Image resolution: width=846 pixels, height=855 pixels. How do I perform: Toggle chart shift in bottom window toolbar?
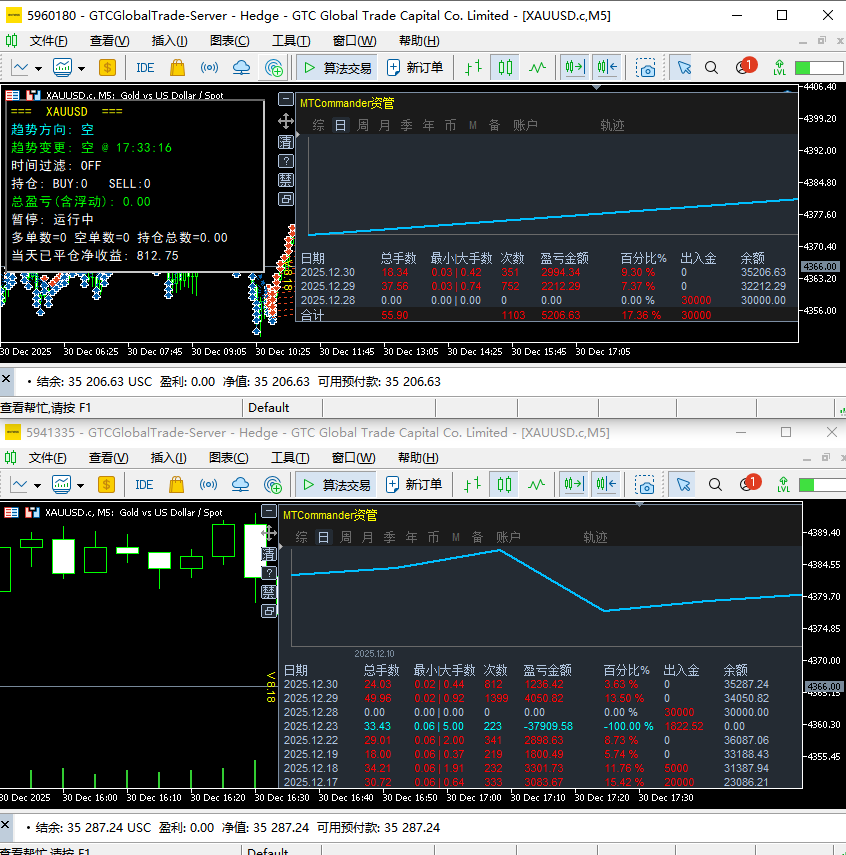[605, 485]
